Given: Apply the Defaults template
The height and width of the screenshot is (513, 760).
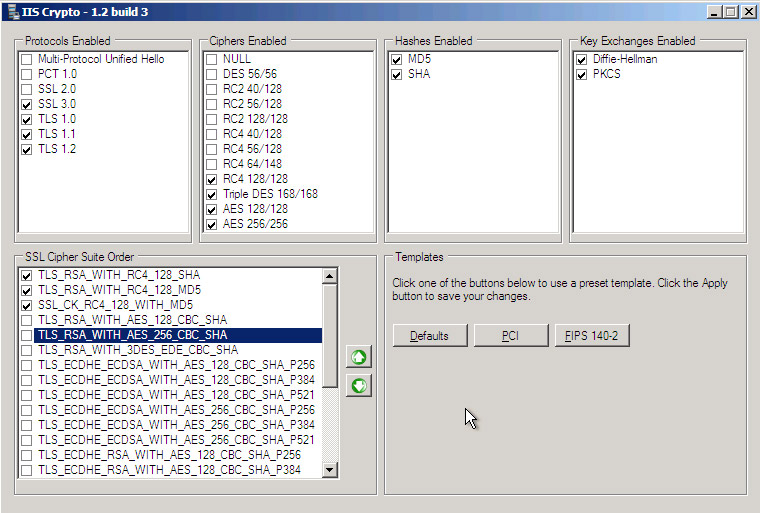Looking at the screenshot, I should point(429,336).
